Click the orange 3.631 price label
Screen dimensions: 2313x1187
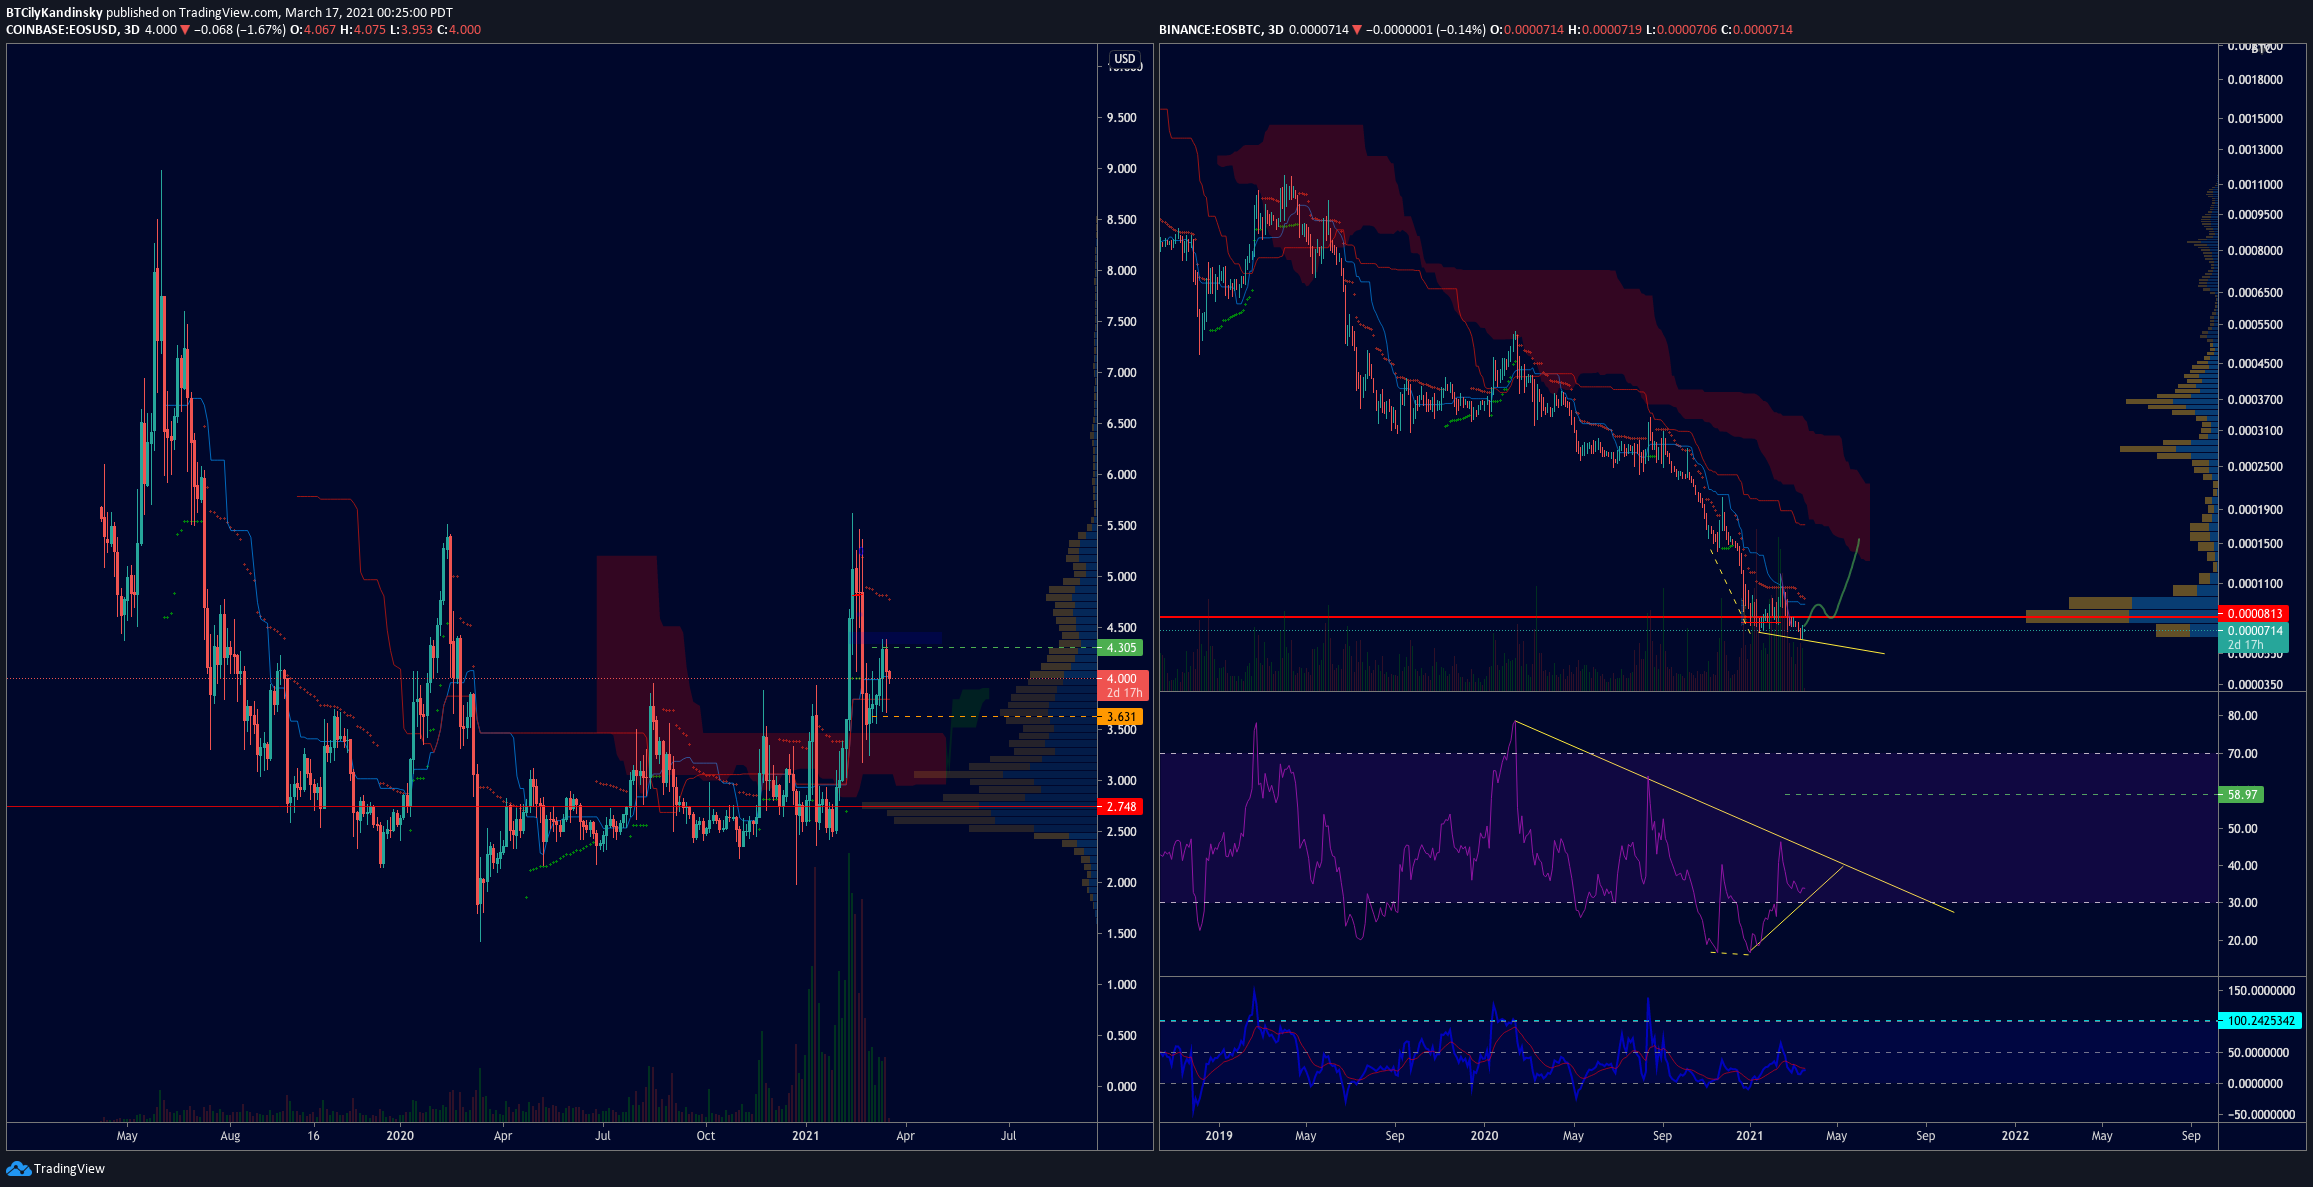pyautogui.click(x=1121, y=717)
